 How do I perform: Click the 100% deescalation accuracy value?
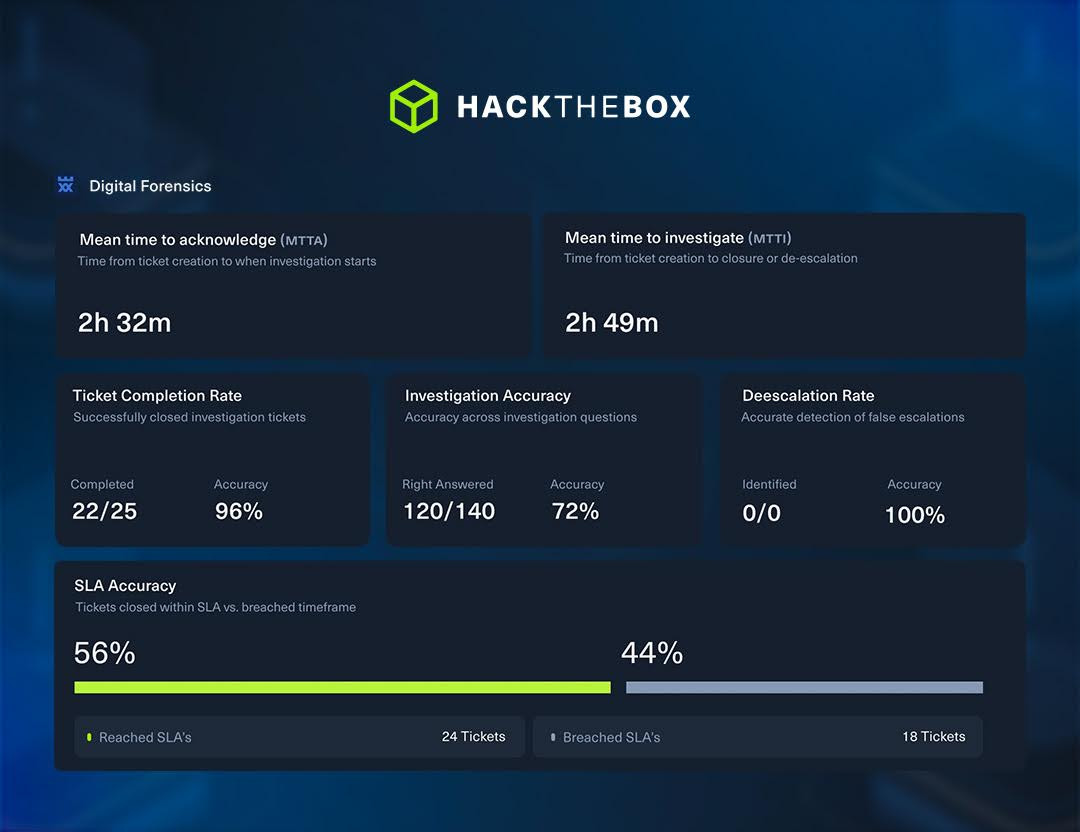(x=914, y=515)
